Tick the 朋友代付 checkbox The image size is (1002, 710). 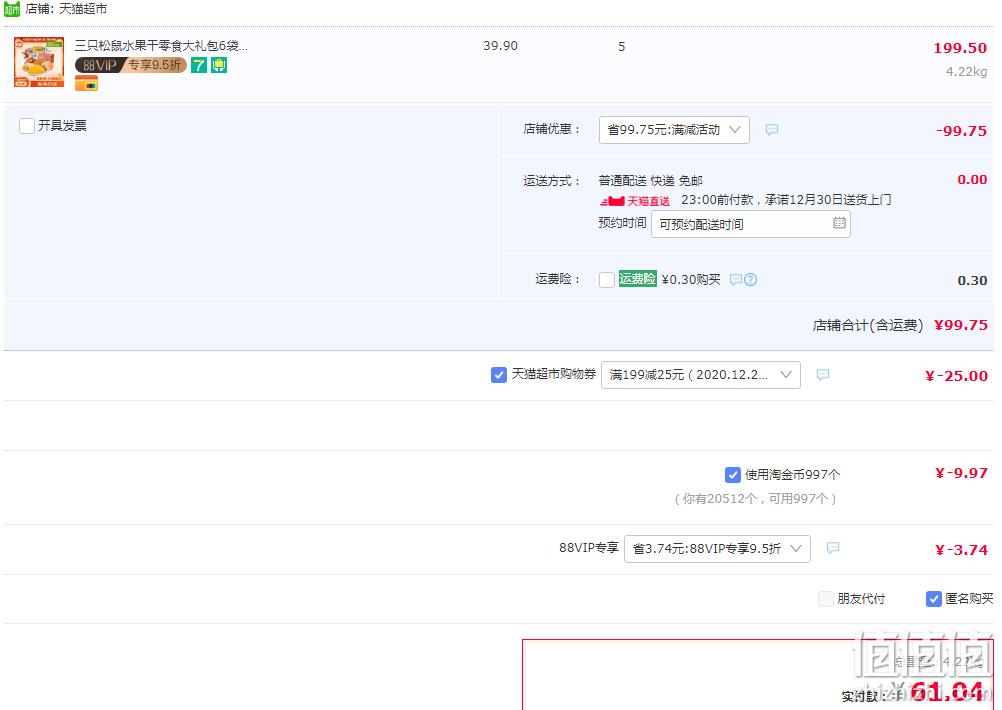826,599
